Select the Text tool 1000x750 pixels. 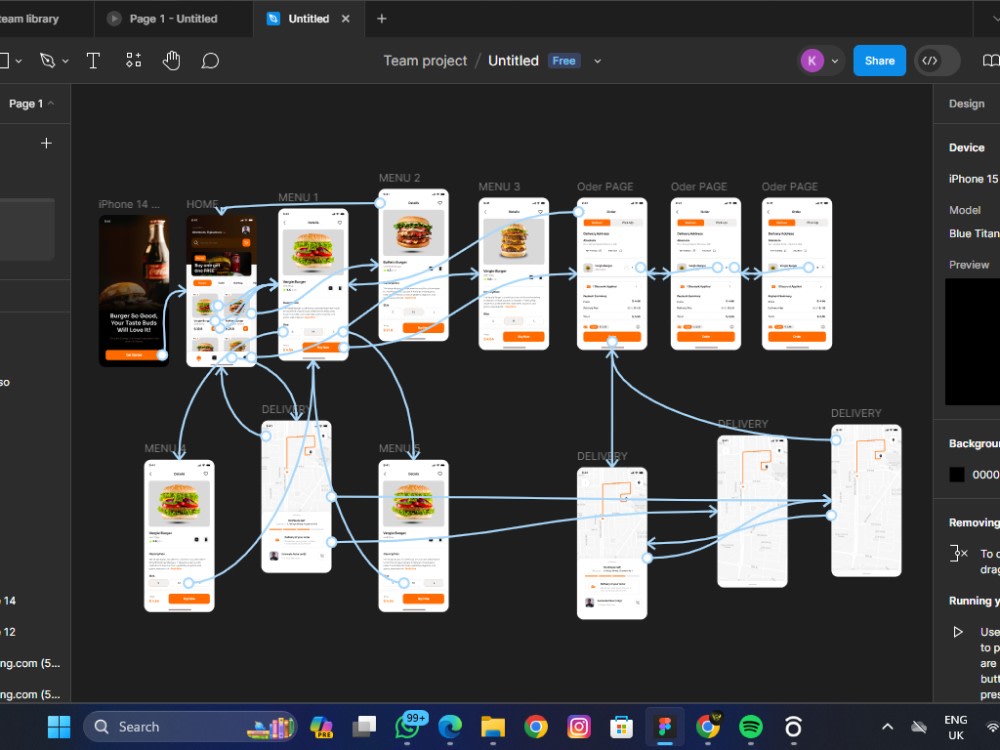click(93, 60)
